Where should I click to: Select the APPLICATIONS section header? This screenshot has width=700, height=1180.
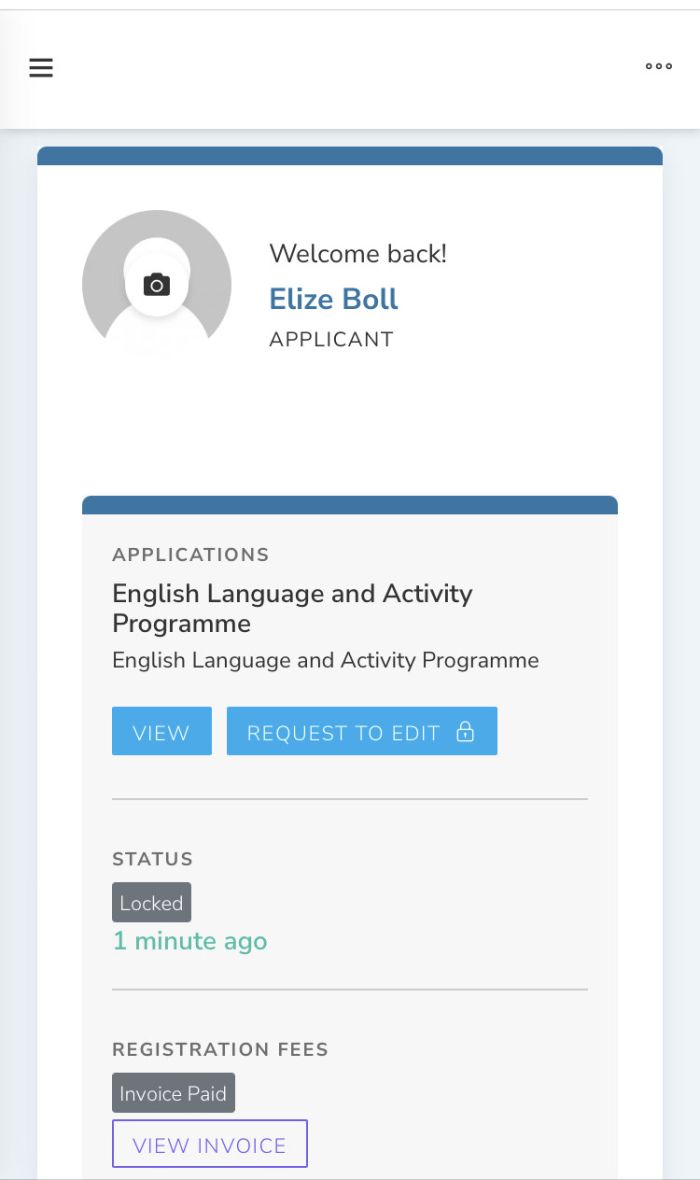(191, 554)
